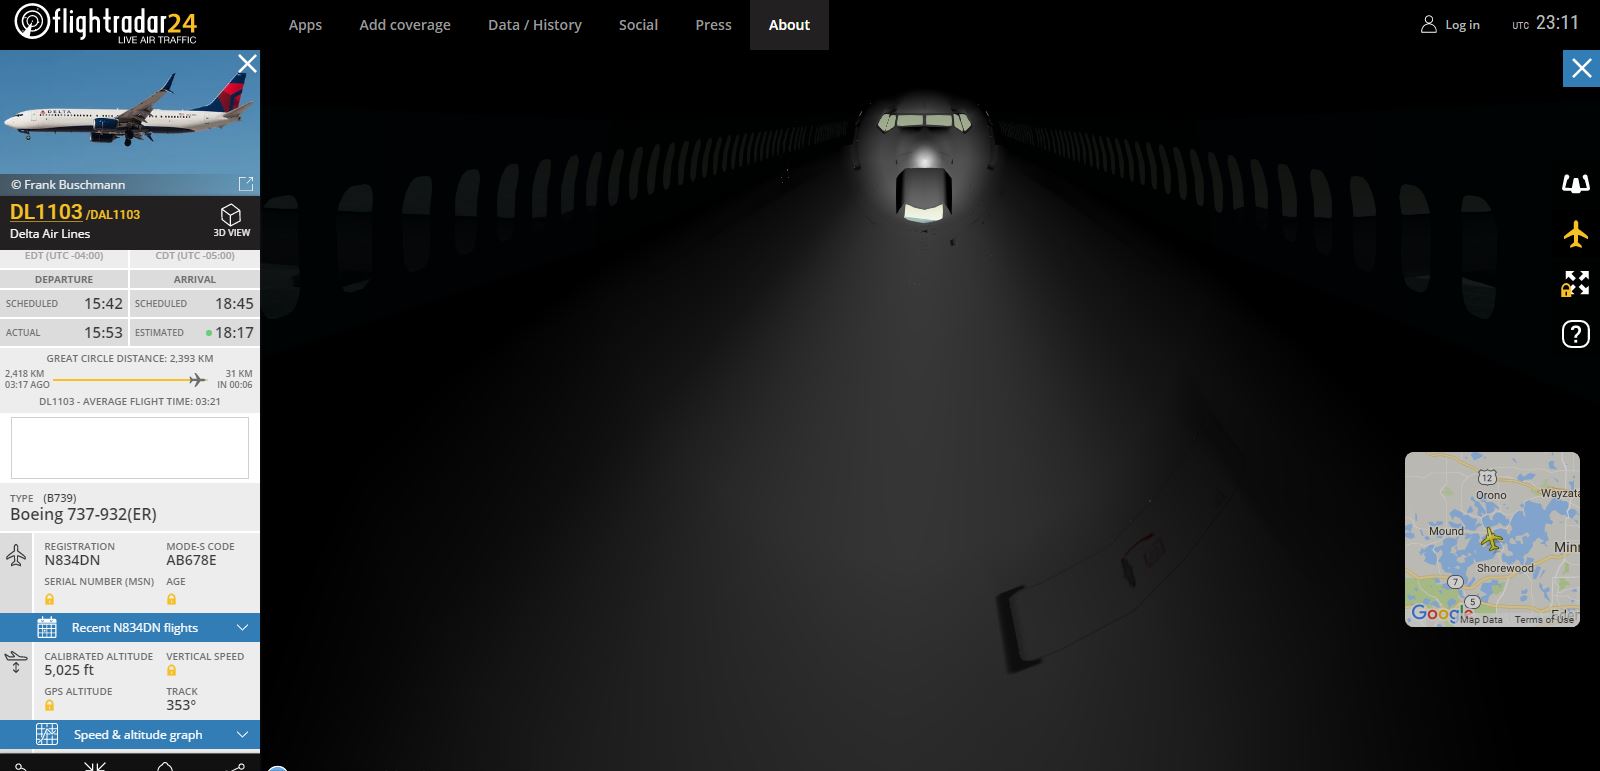1600x771 pixels.
Task: Click the registration value N834DN
Action: [72, 560]
